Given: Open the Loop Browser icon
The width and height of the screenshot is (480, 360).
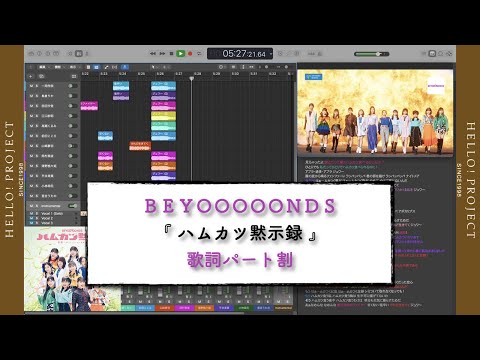Looking at the screenshot, I should coord(441,53).
